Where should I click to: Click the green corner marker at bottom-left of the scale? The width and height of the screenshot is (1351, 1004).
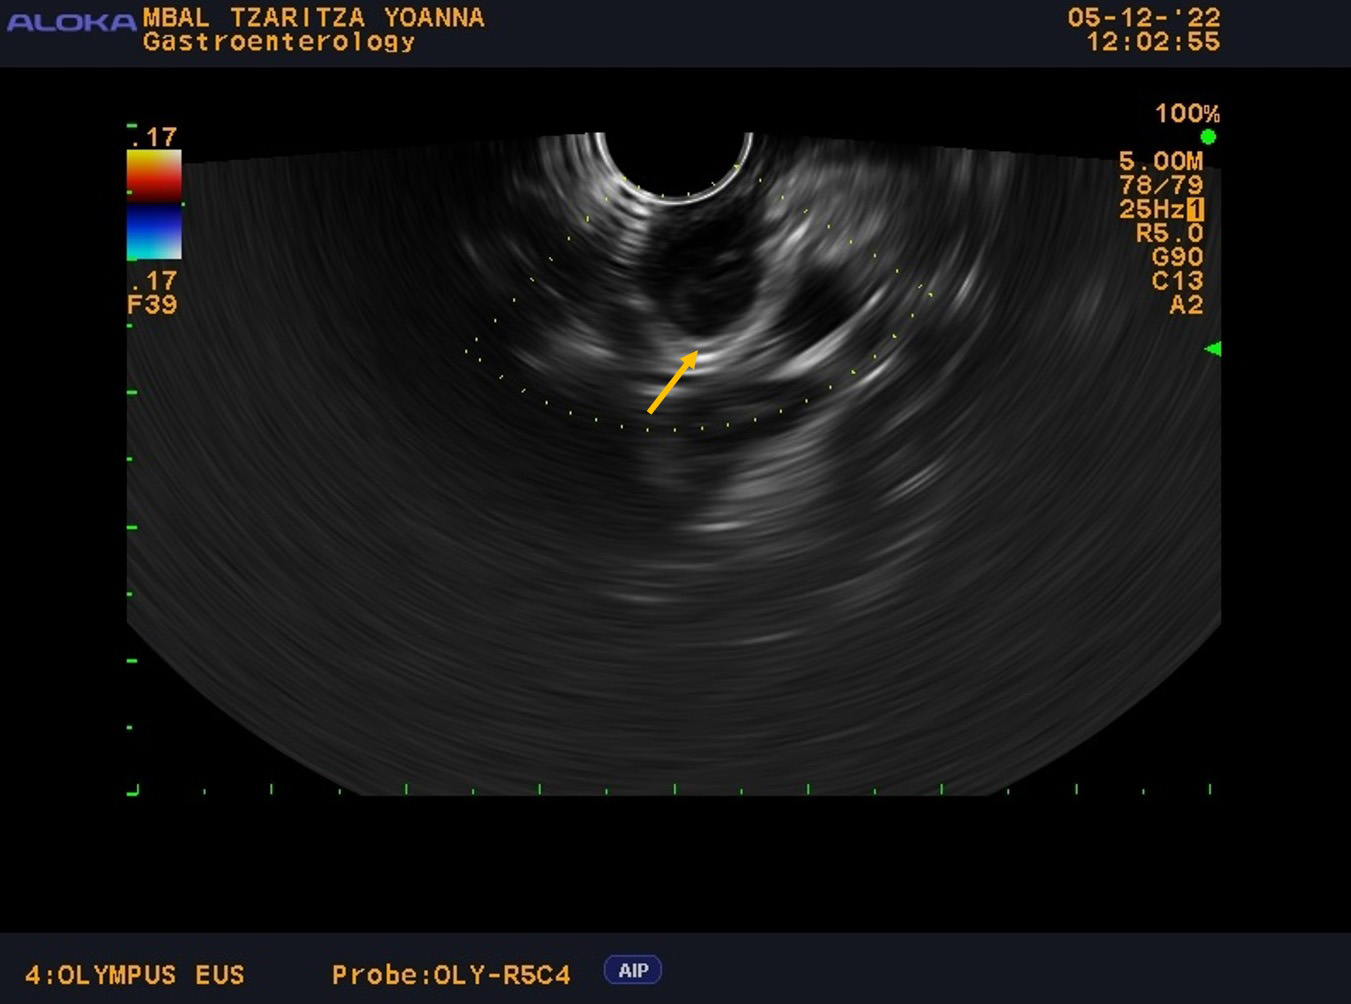point(133,791)
